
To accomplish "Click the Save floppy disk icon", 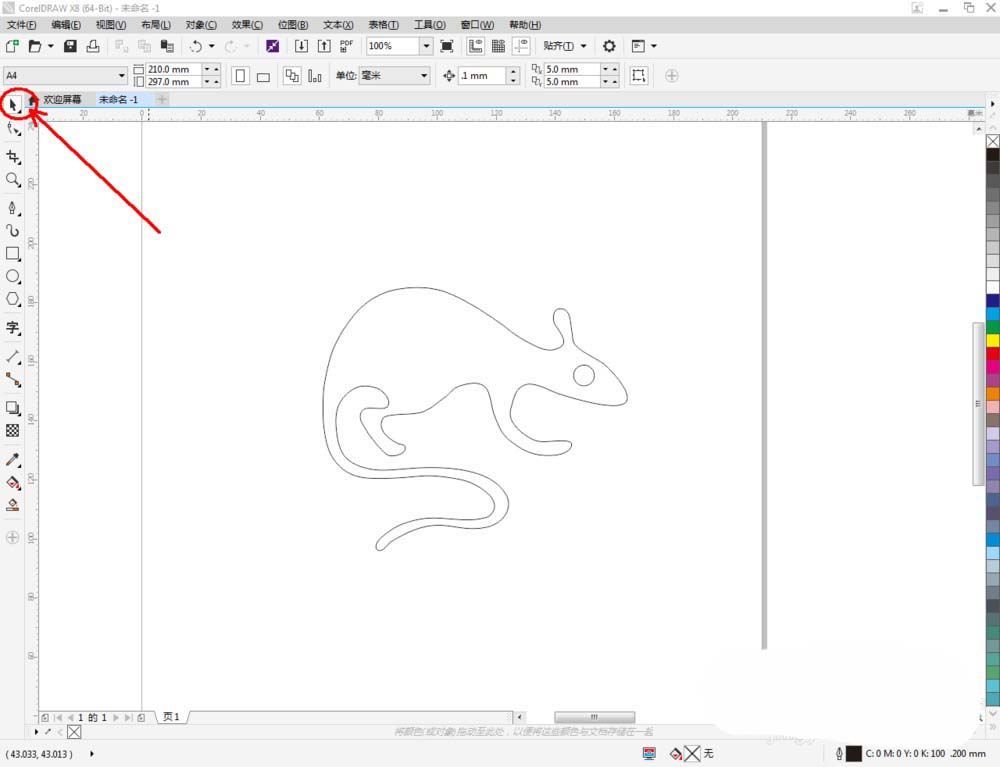I will click(70, 46).
